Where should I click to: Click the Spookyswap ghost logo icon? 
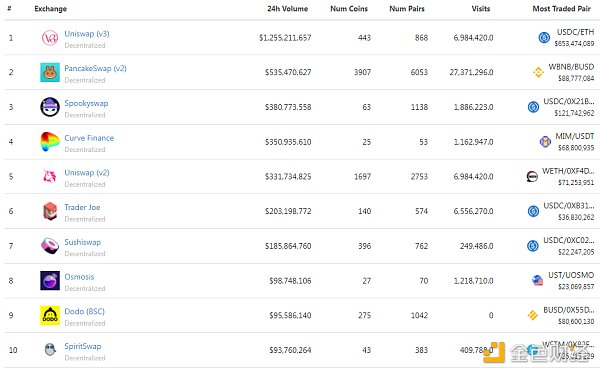point(50,107)
